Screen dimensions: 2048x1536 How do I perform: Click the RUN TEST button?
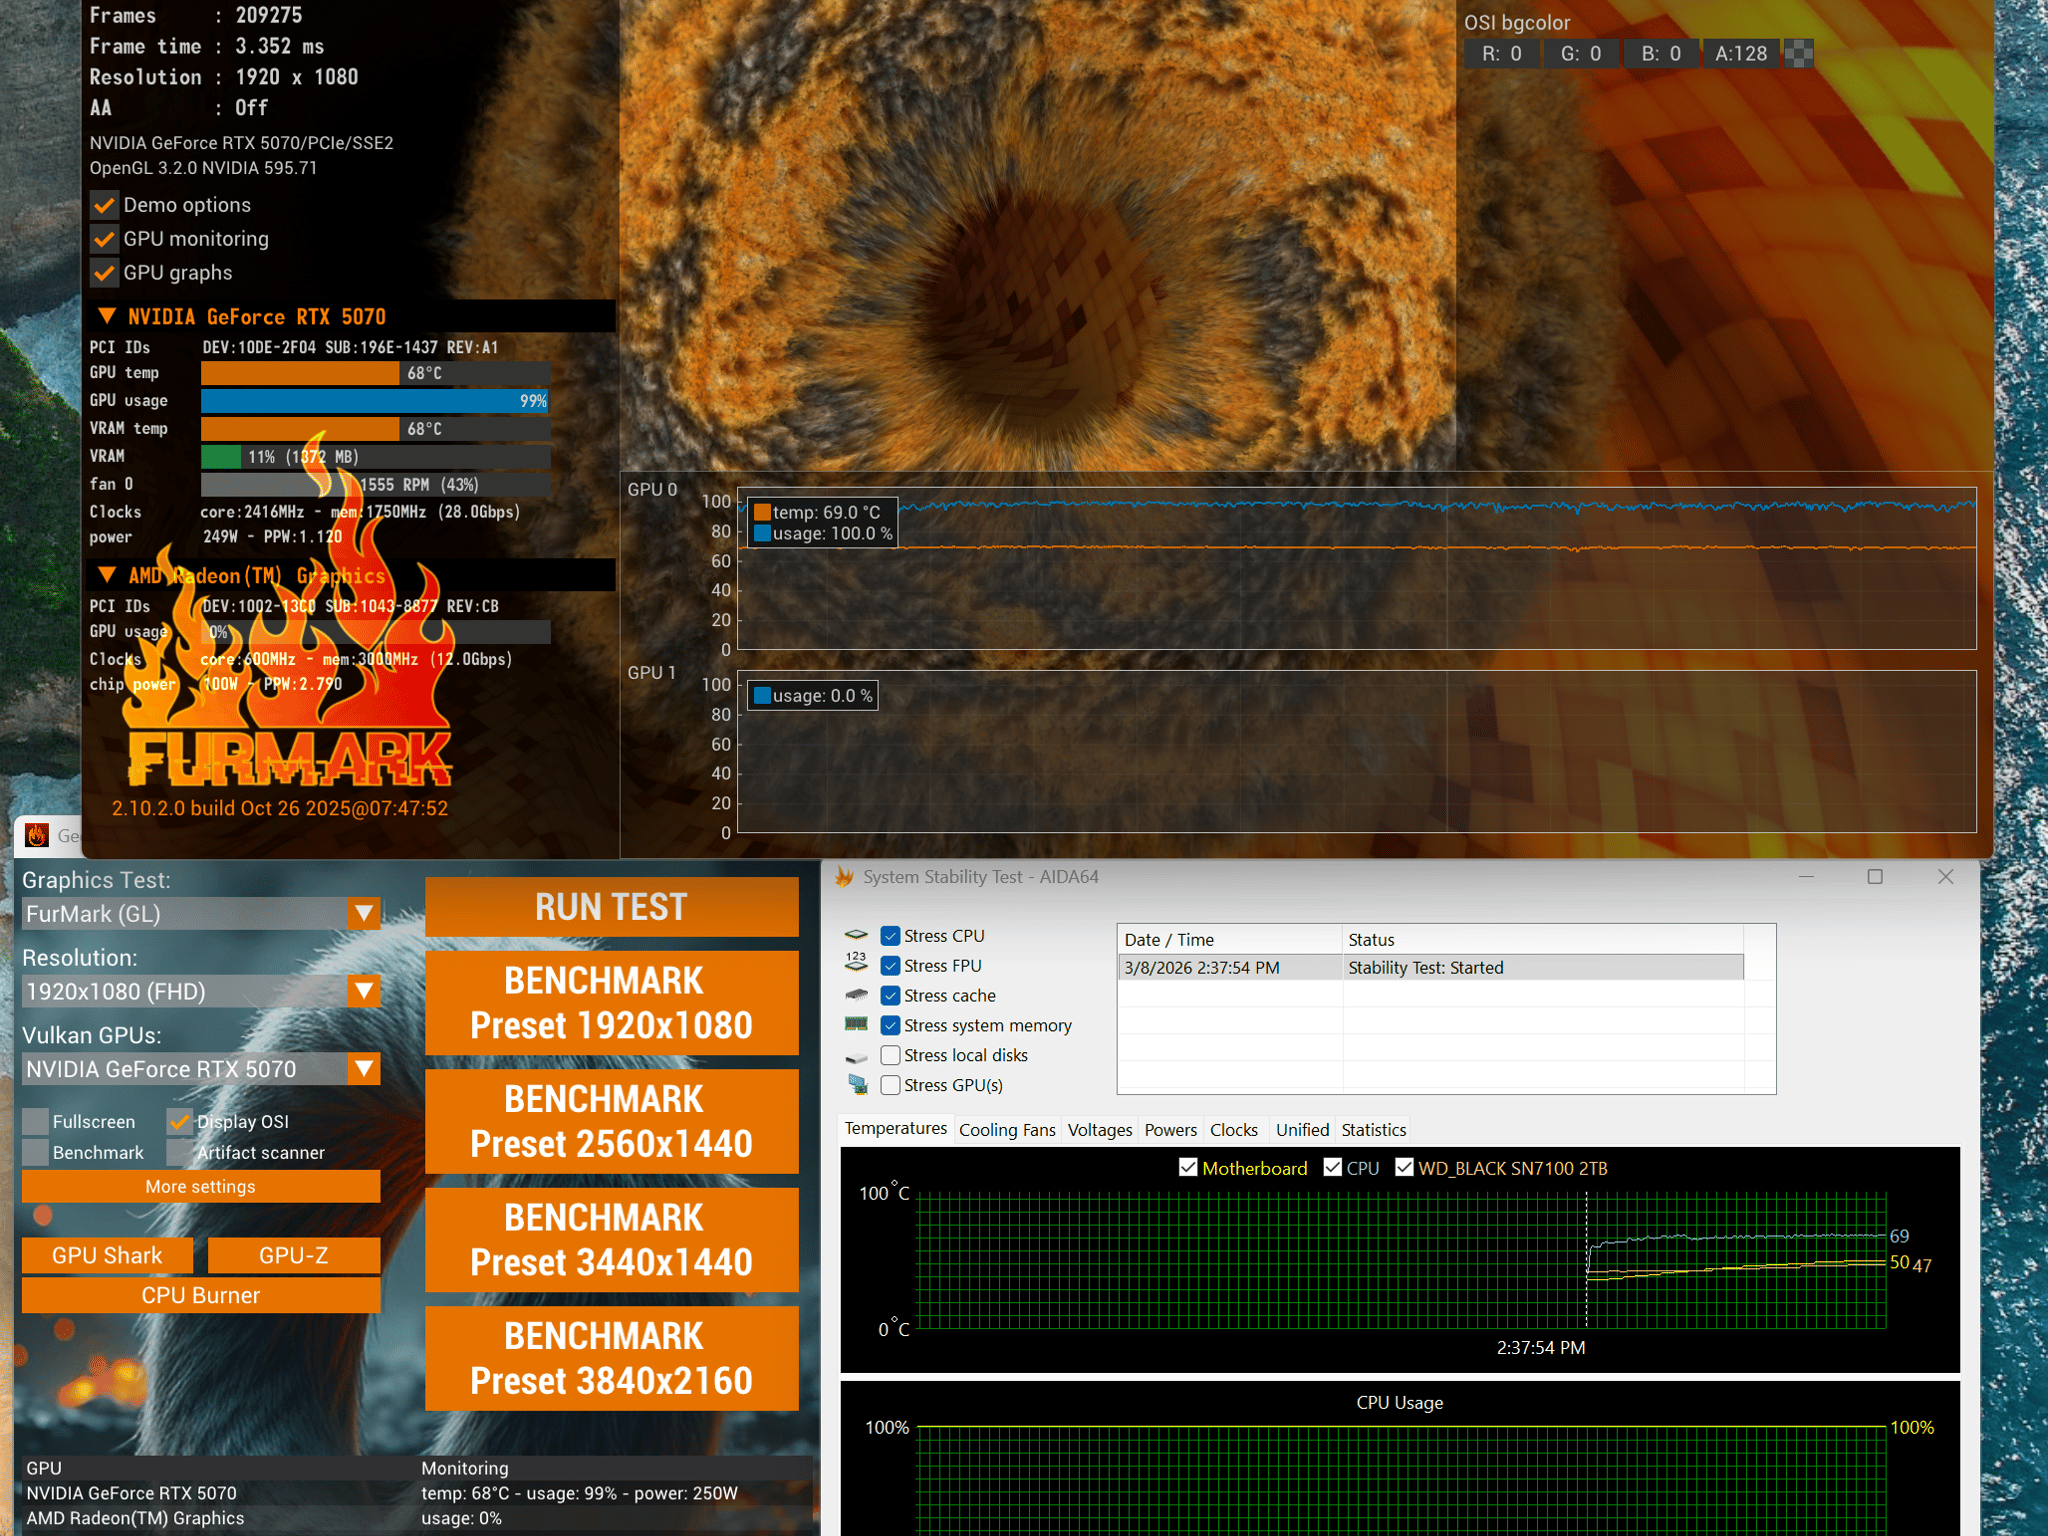pyautogui.click(x=612, y=907)
